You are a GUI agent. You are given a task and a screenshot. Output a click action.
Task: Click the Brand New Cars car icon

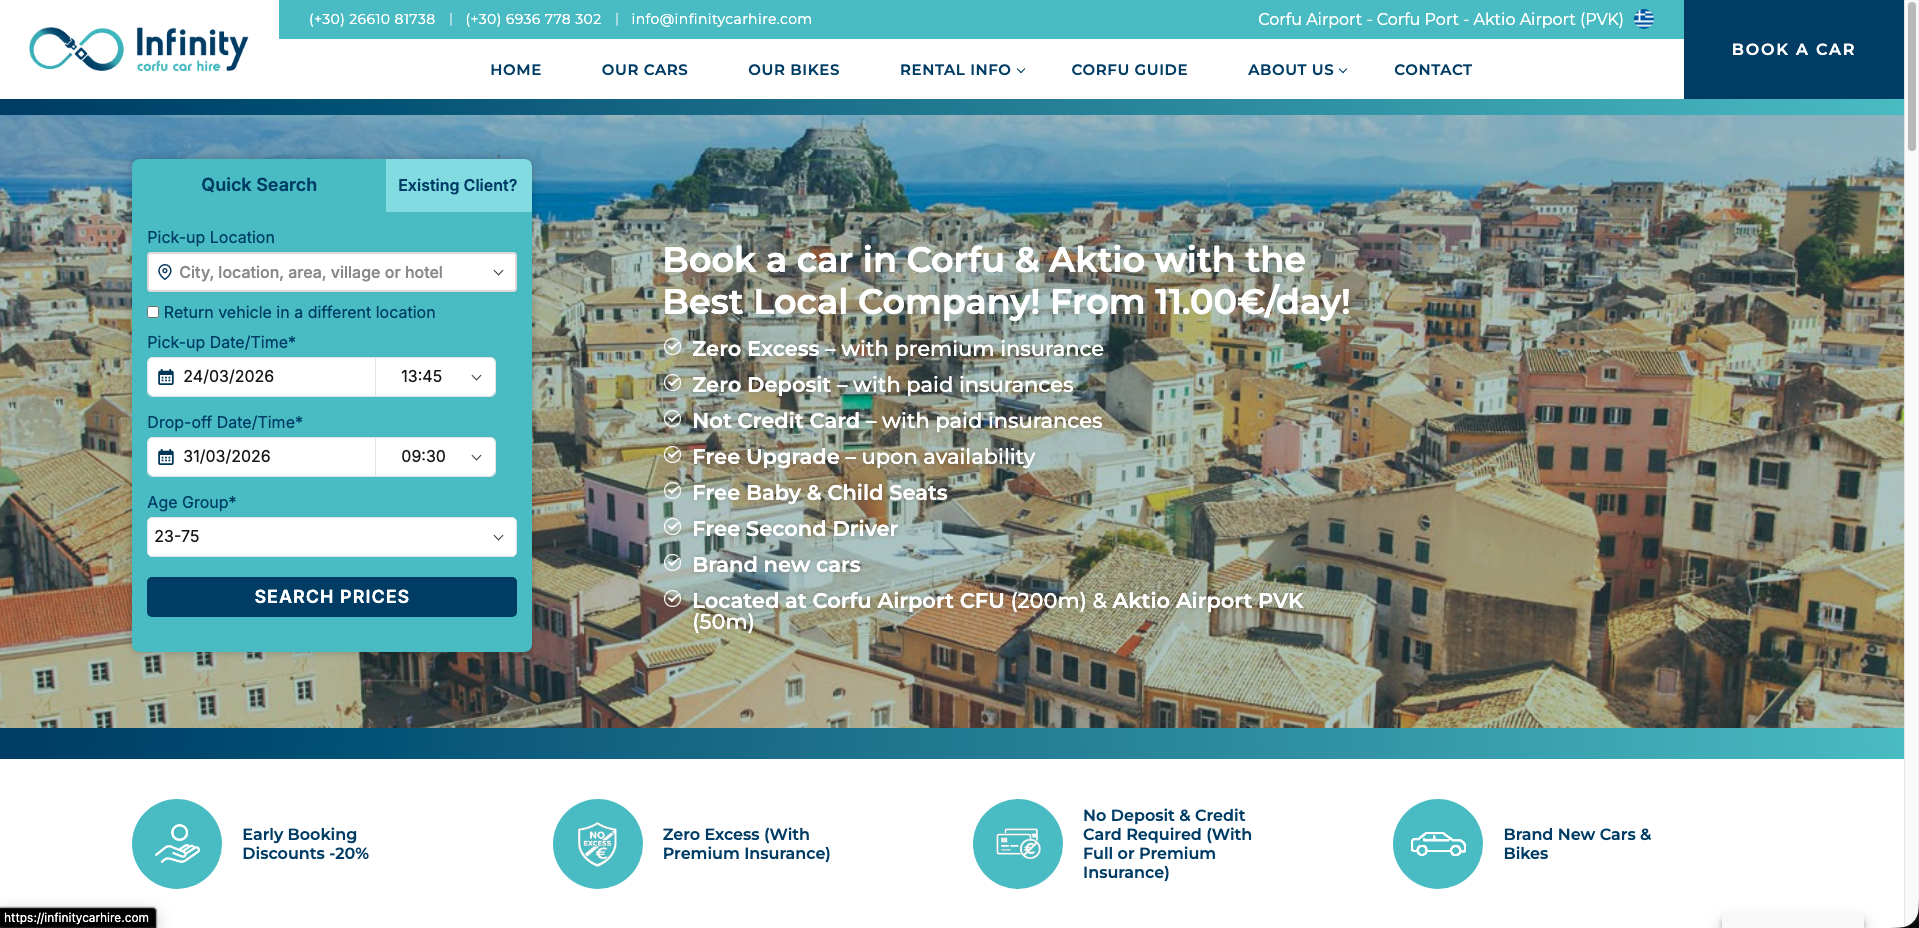click(1437, 844)
